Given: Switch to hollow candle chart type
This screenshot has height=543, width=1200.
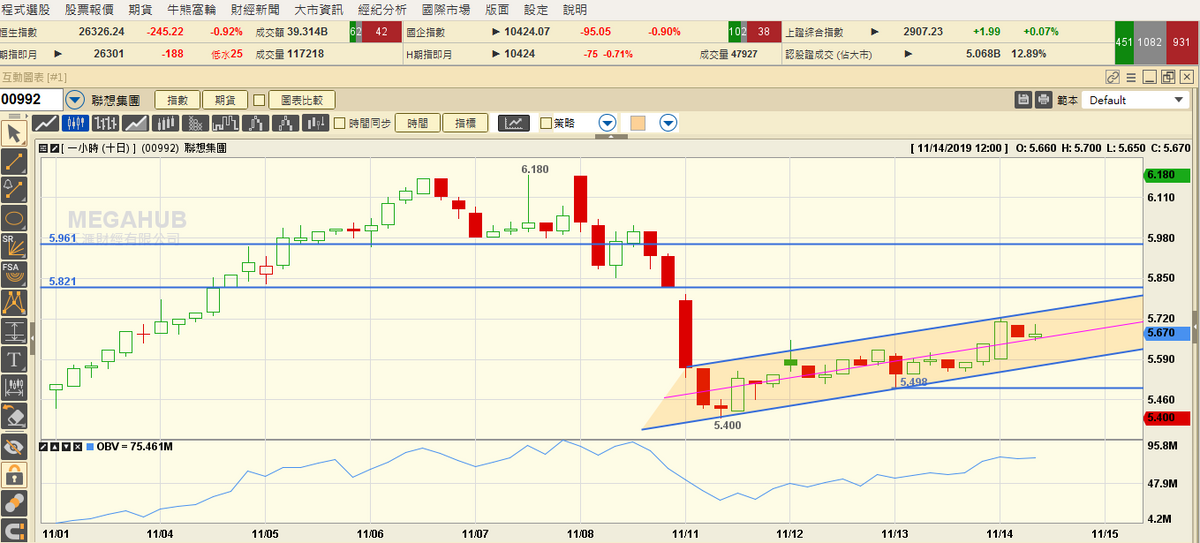Looking at the screenshot, I should 165,123.
